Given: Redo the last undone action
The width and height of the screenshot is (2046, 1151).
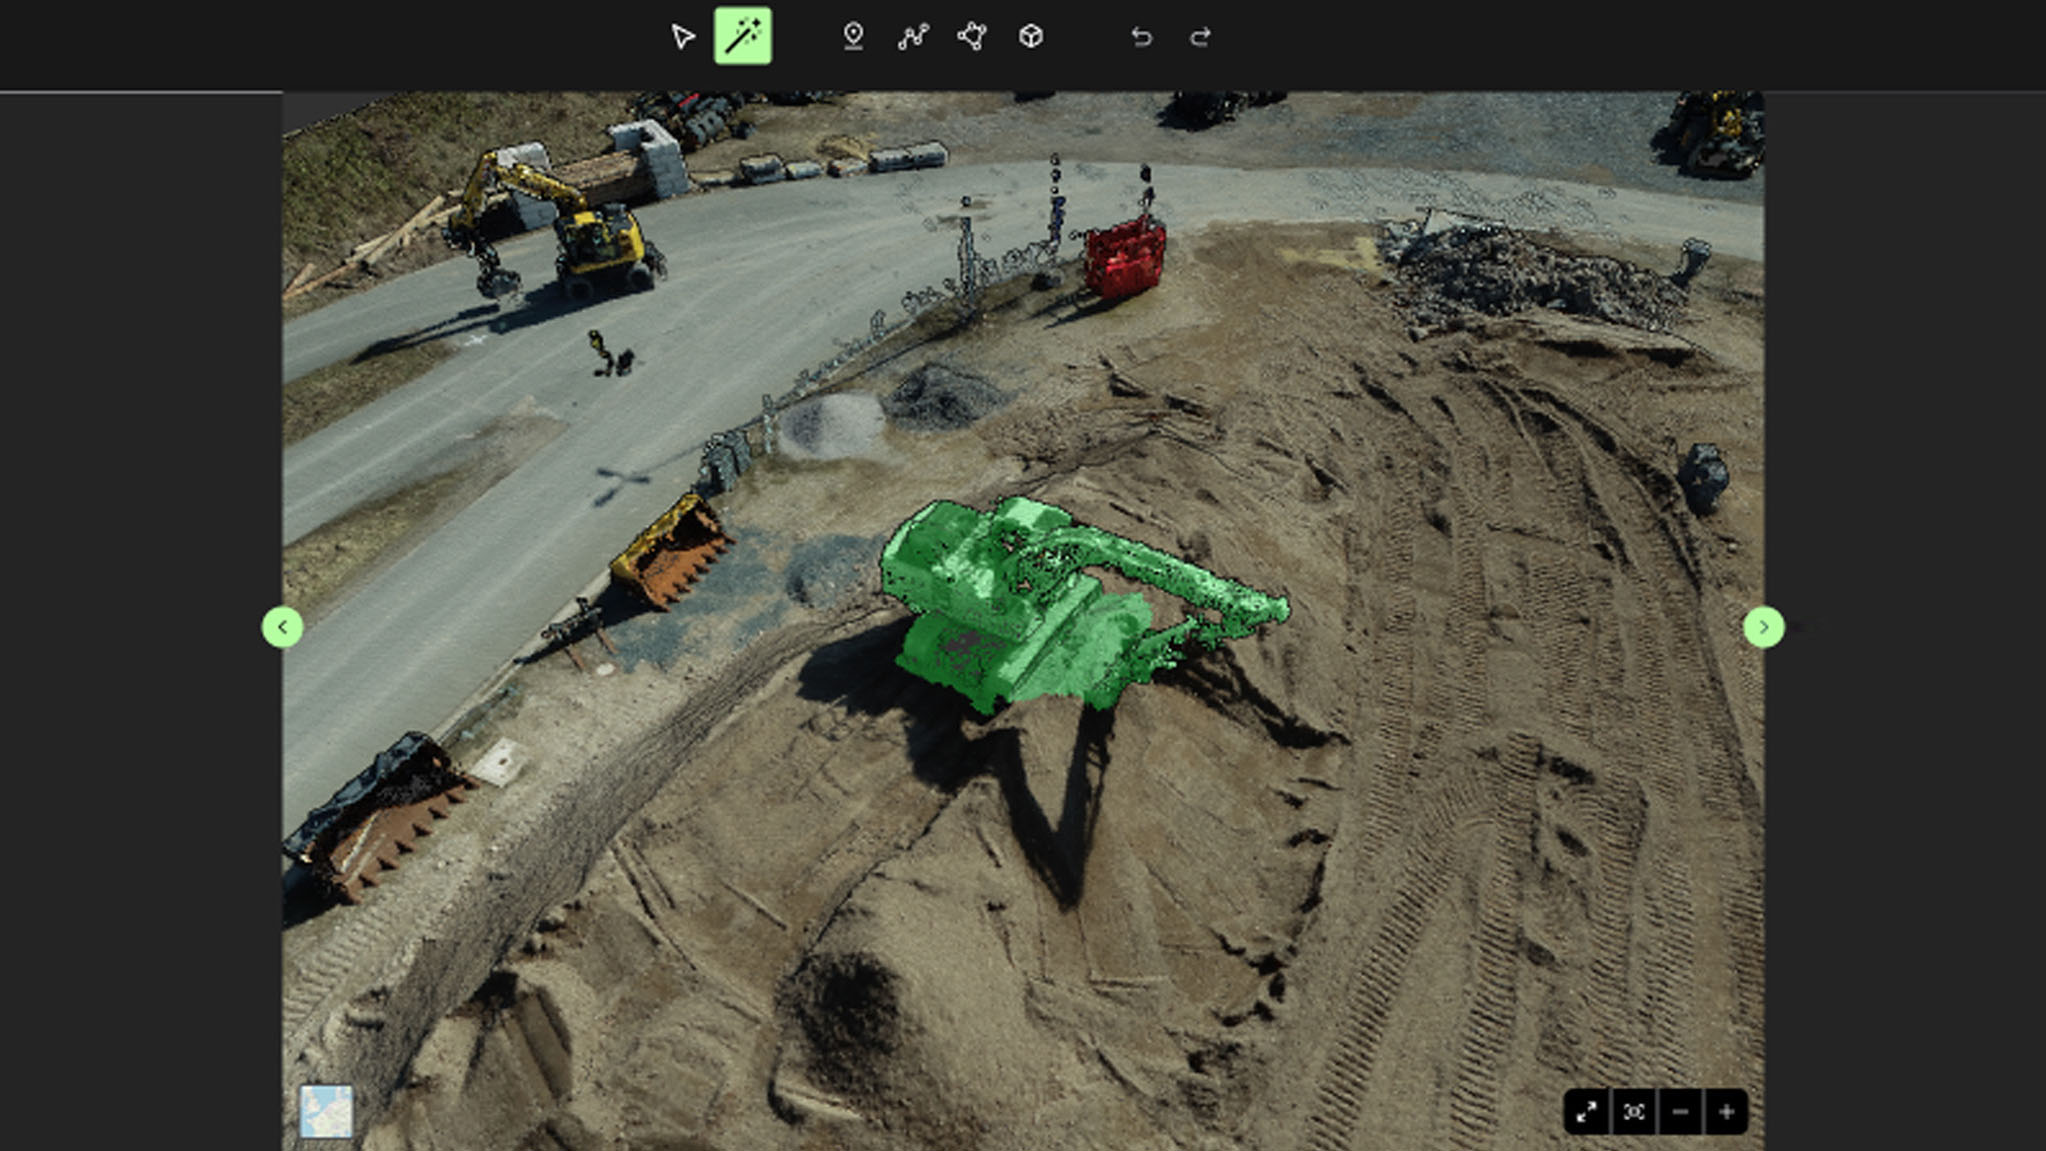Looking at the screenshot, I should pos(1201,37).
